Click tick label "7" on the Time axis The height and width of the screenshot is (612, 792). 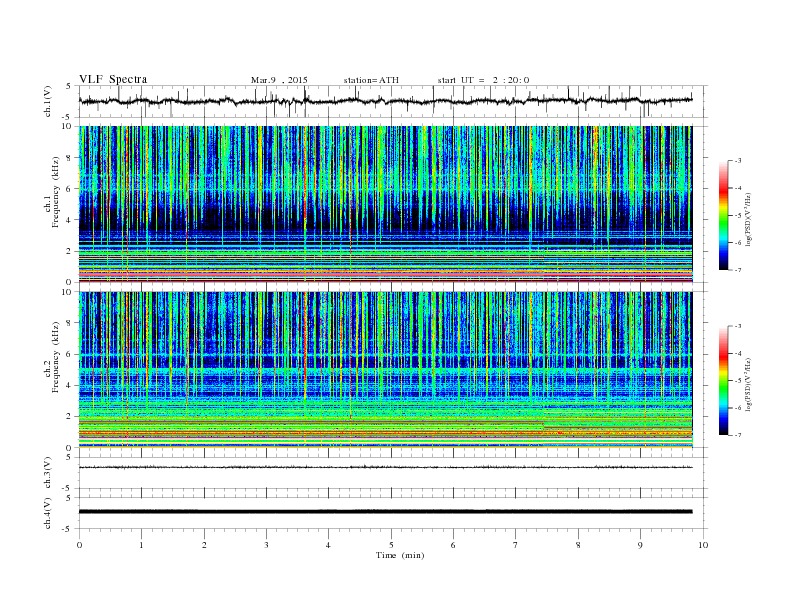516,545
